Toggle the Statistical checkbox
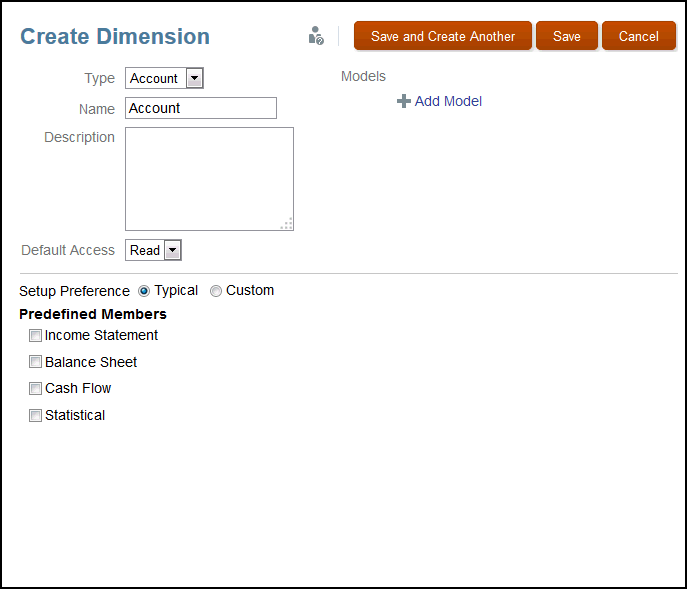 (35, 415)
